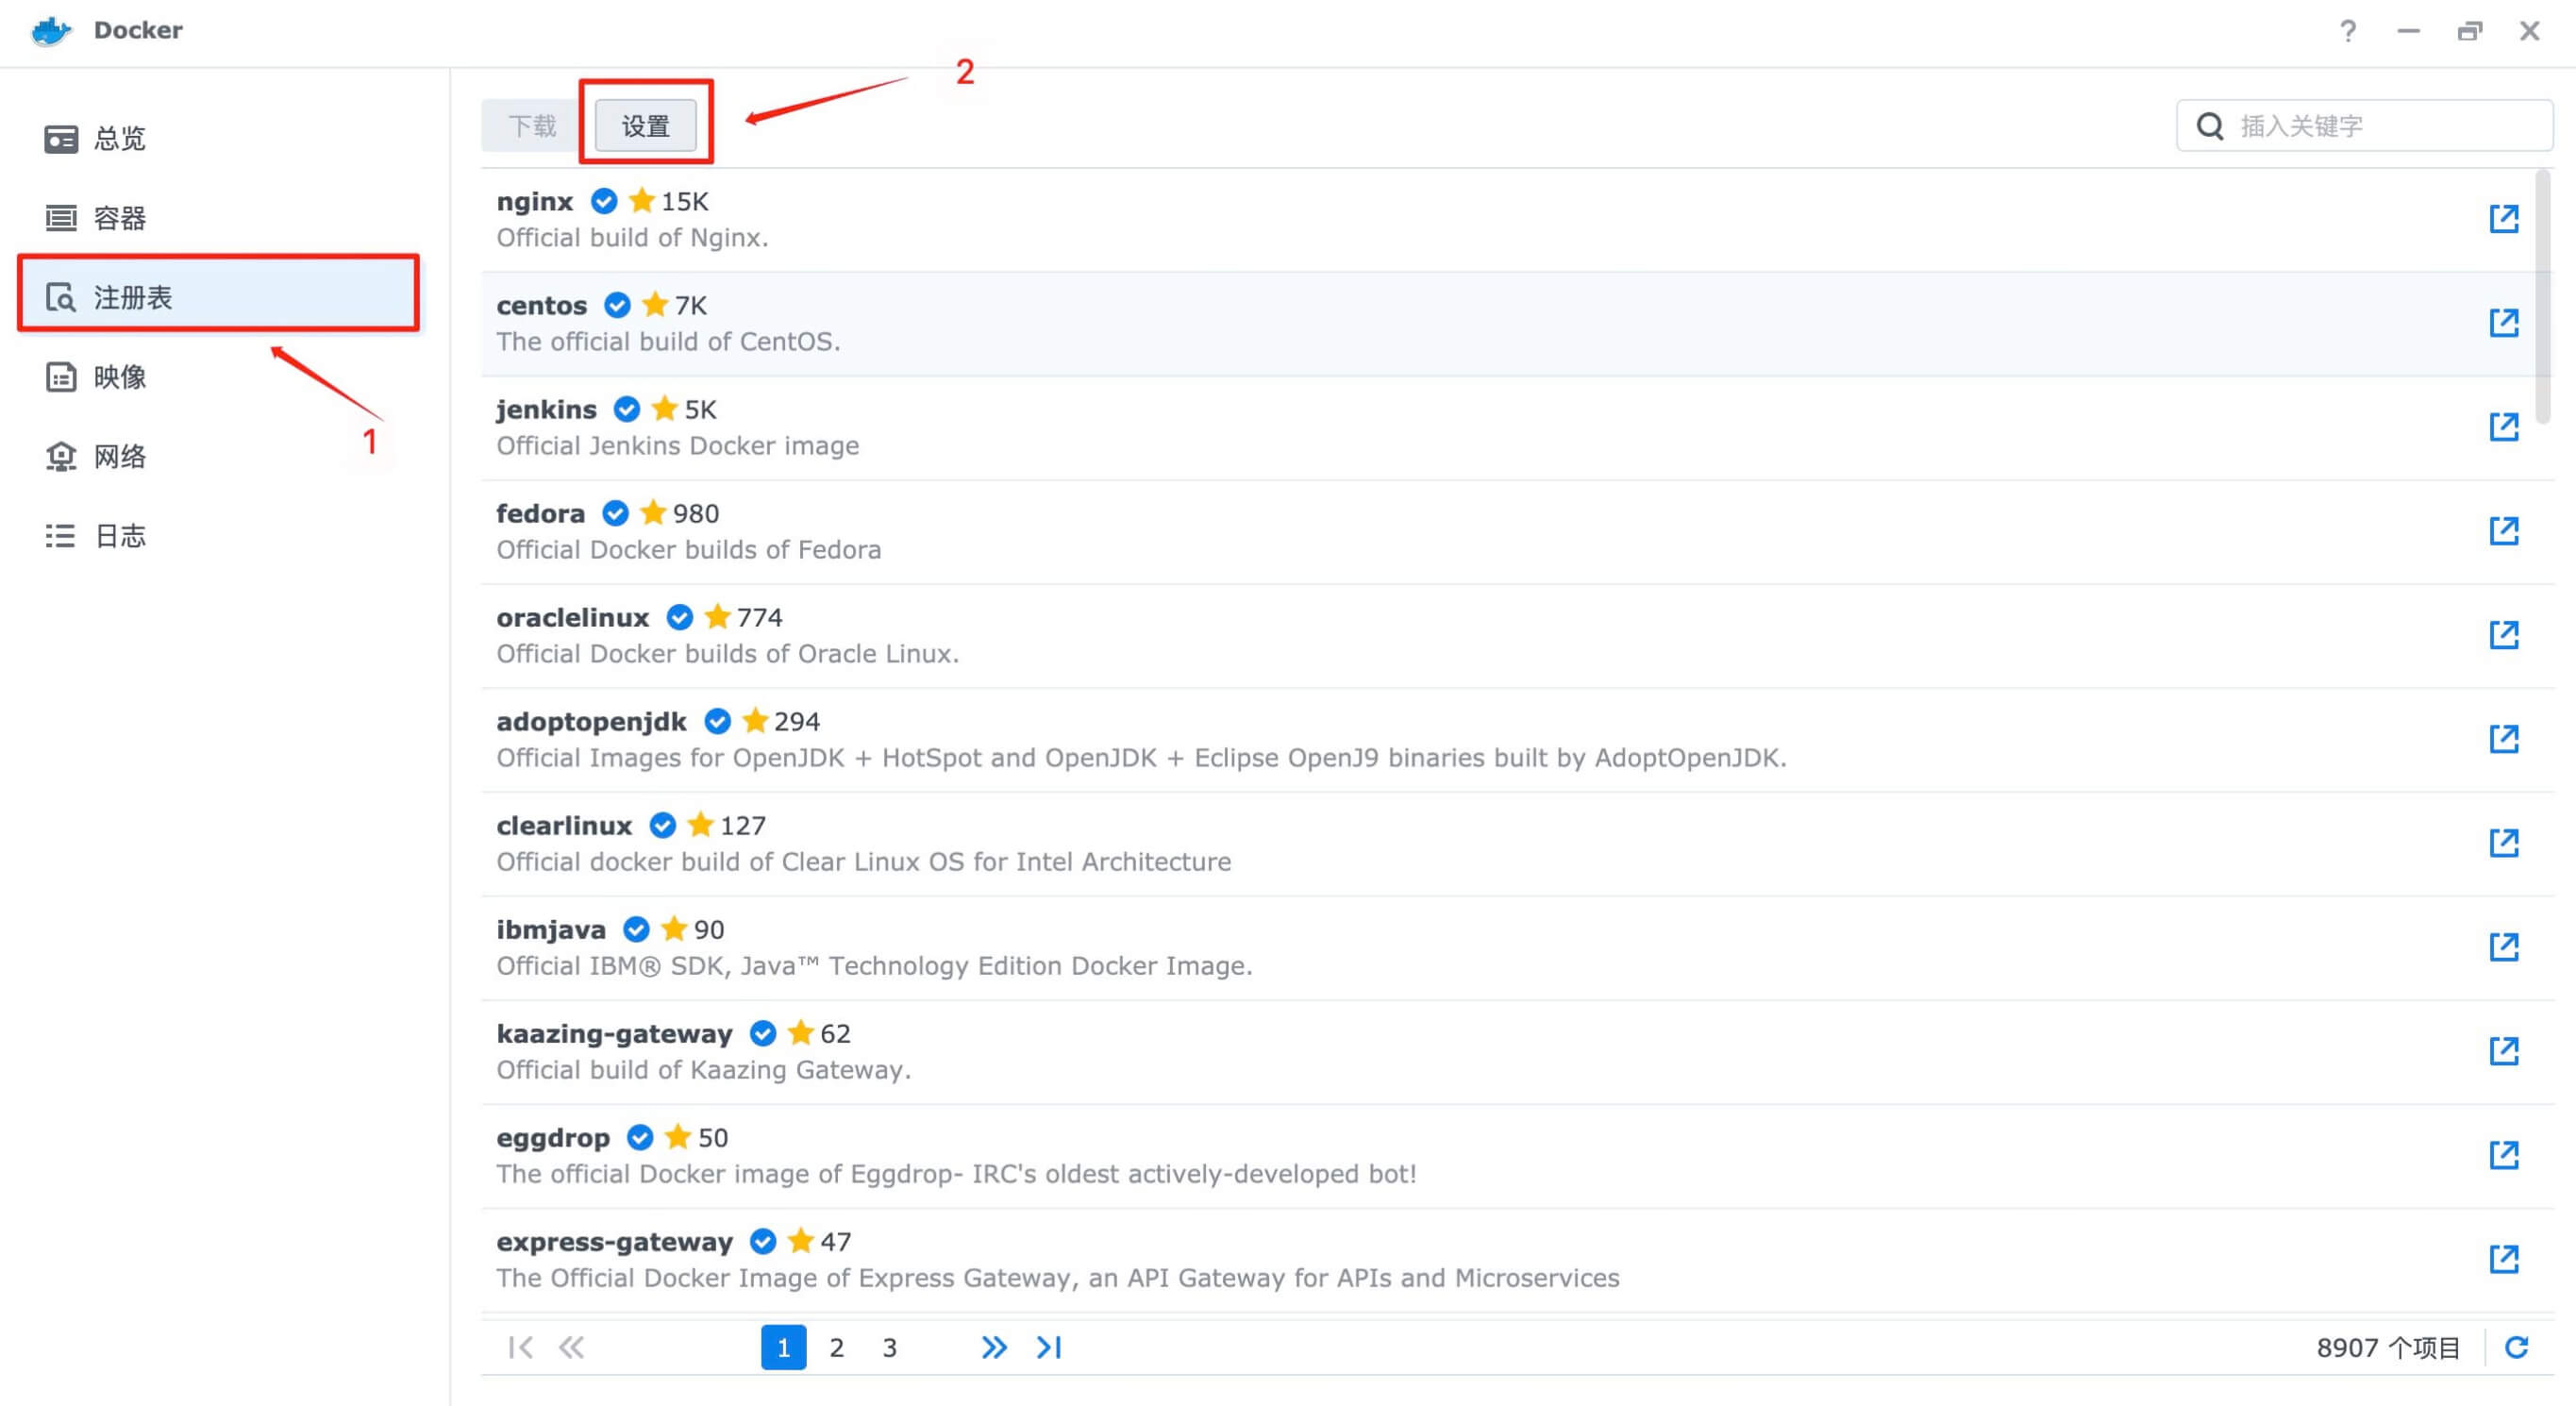Image resolution: width=2576 pixels, height=1406 pixels.
Task: Select the jenkins image name
Action: click(x=546, y=409)
